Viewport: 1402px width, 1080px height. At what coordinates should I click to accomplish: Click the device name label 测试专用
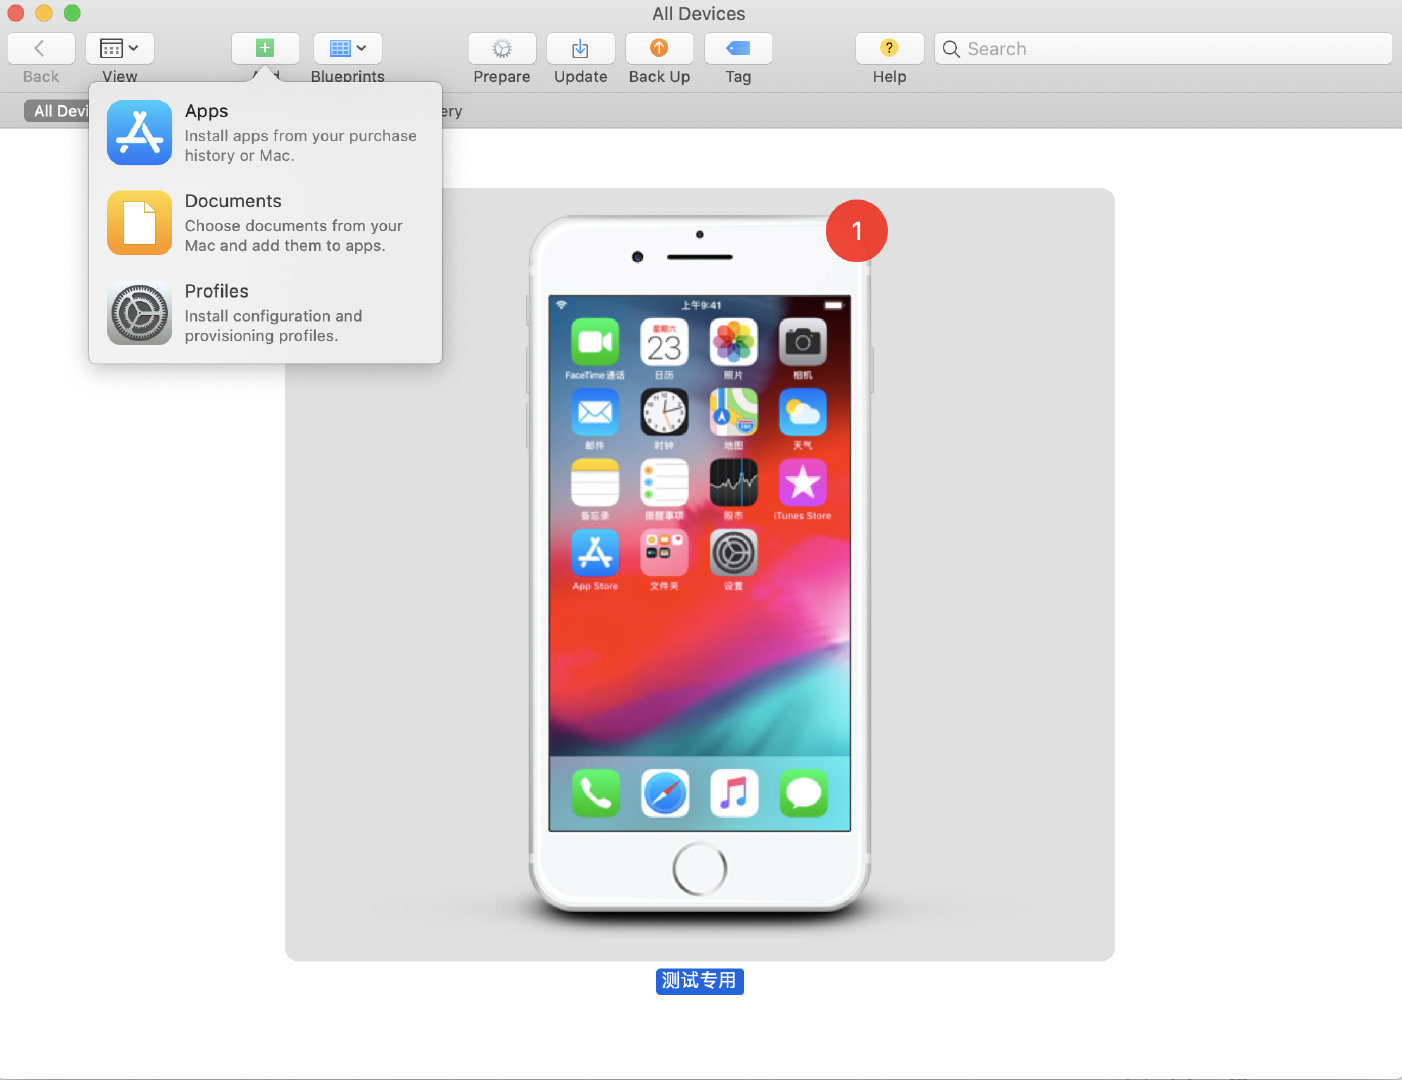tap(700, 981)
